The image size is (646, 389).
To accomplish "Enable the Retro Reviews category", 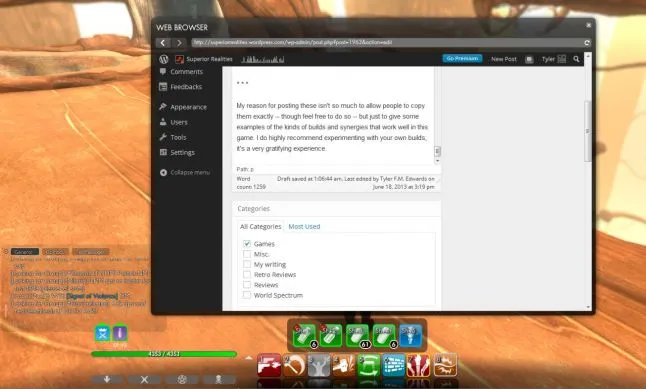I will (247, 274).
